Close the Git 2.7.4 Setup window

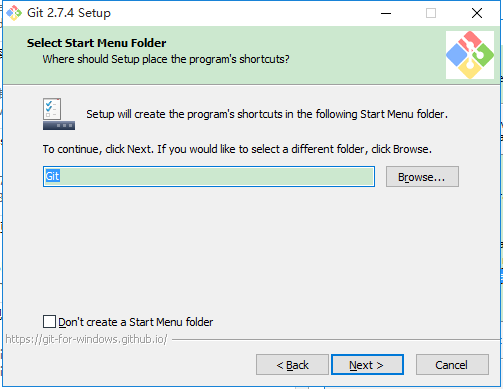[x=477, y=13]
